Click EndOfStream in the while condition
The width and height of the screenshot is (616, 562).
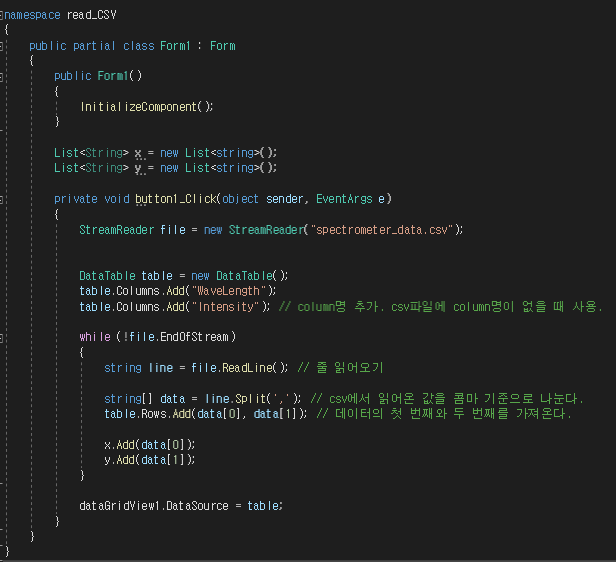pyautogui.click(x=194, y=337)
